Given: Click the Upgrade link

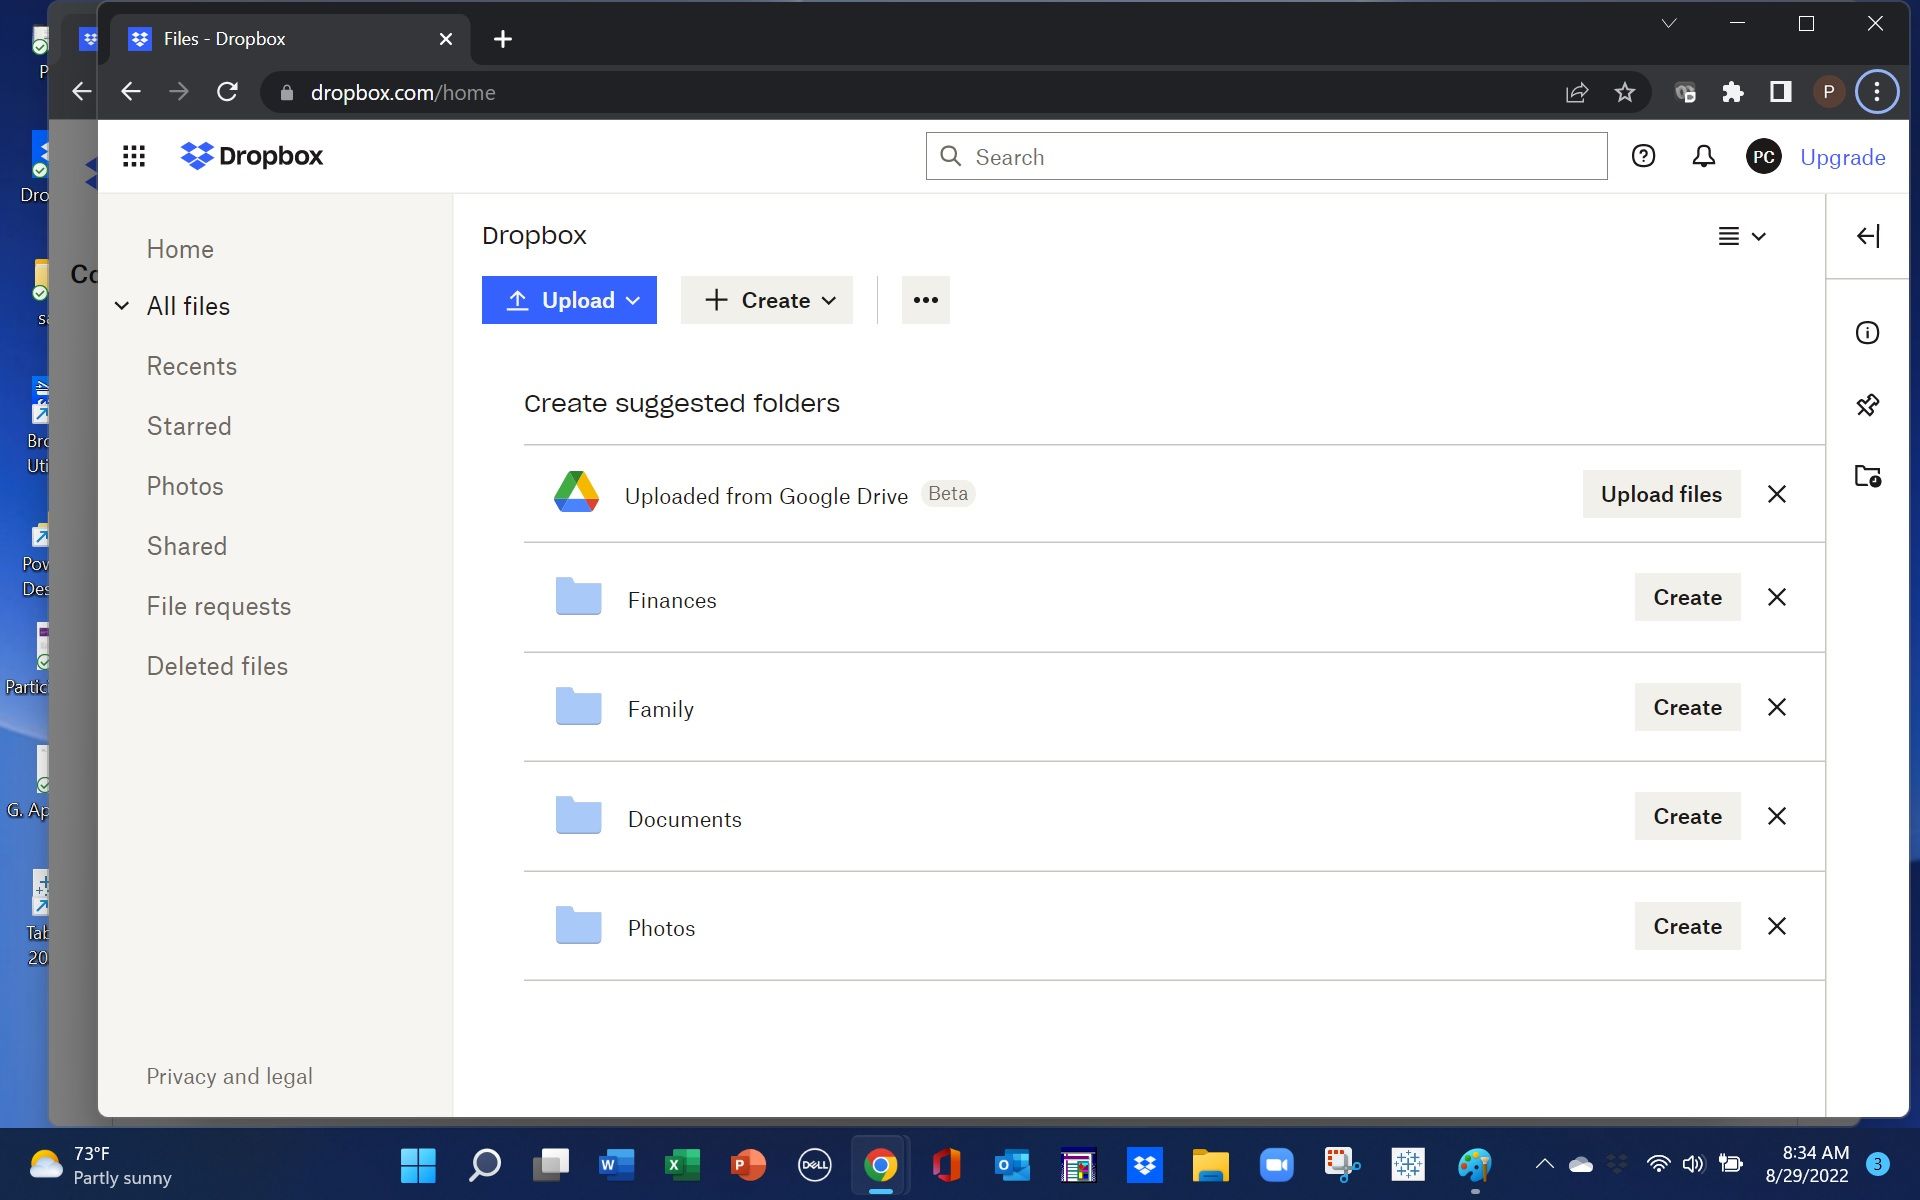Looking at the screenshot, I should point(1843,157).
